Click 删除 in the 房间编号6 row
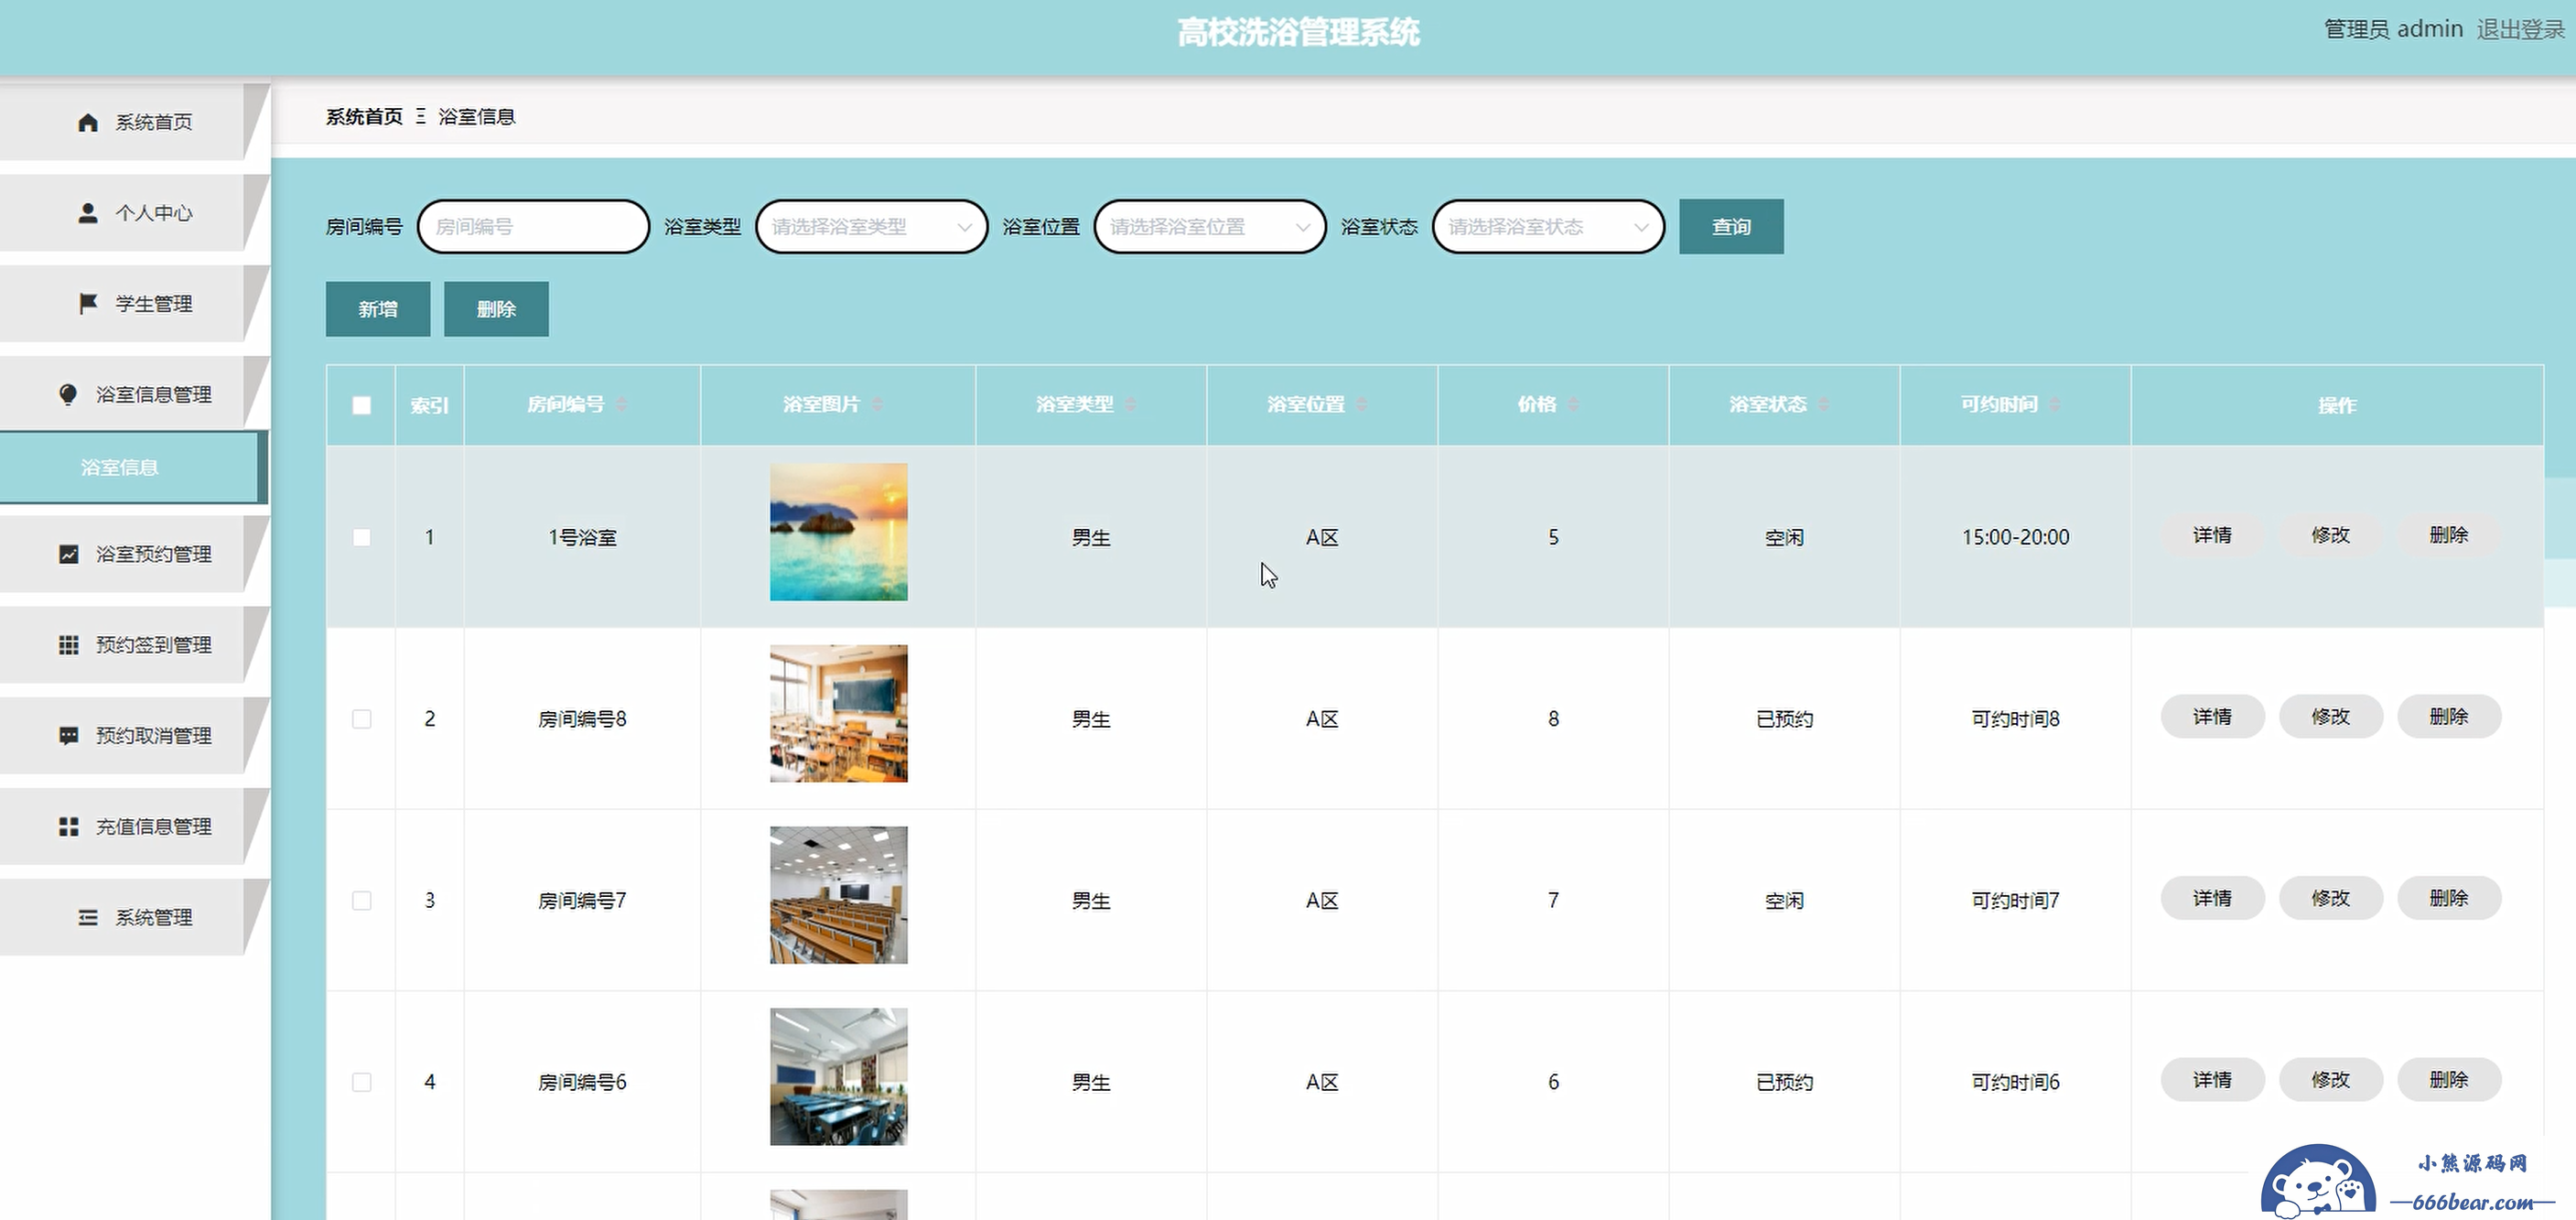2576x1220 pixels. (2449, 1080)
